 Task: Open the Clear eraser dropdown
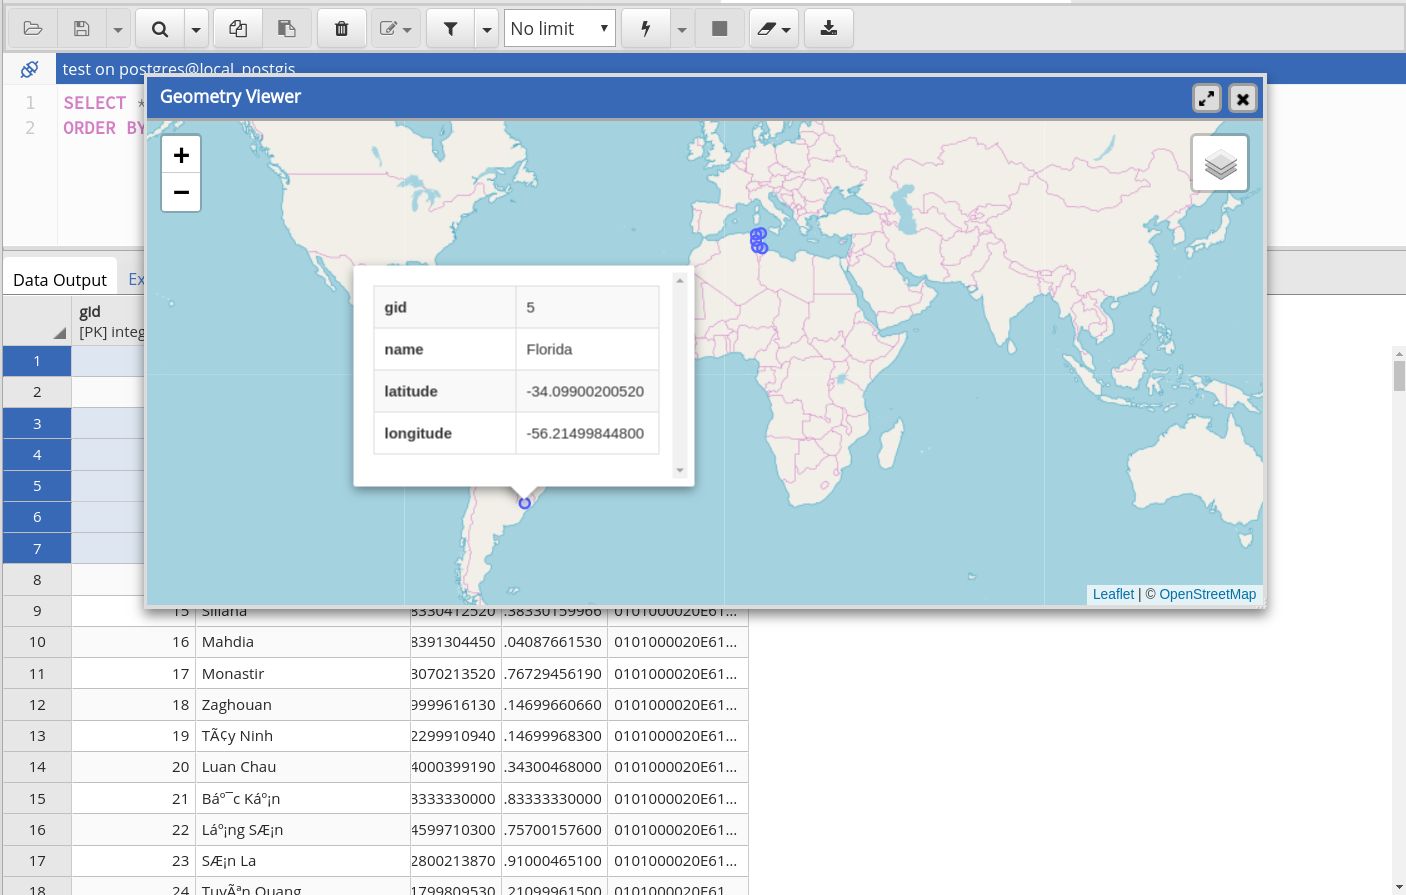[773, 29]
